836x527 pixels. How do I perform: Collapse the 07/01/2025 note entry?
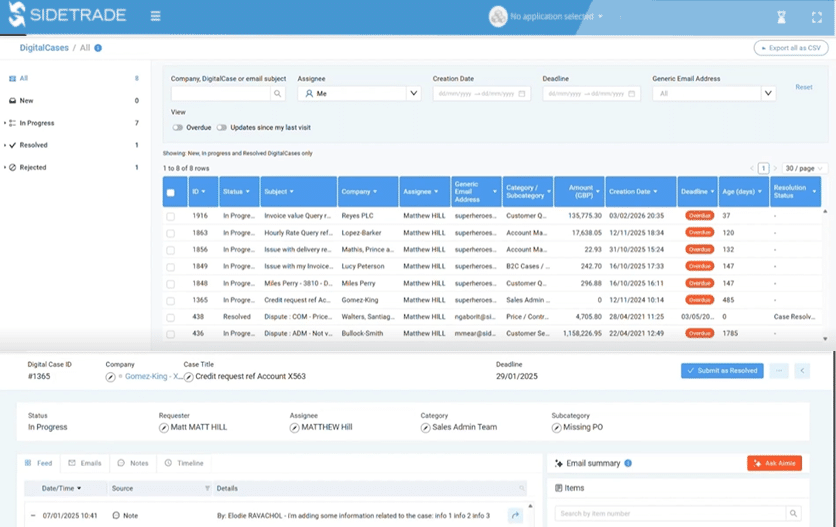click(x=33, y=516)
